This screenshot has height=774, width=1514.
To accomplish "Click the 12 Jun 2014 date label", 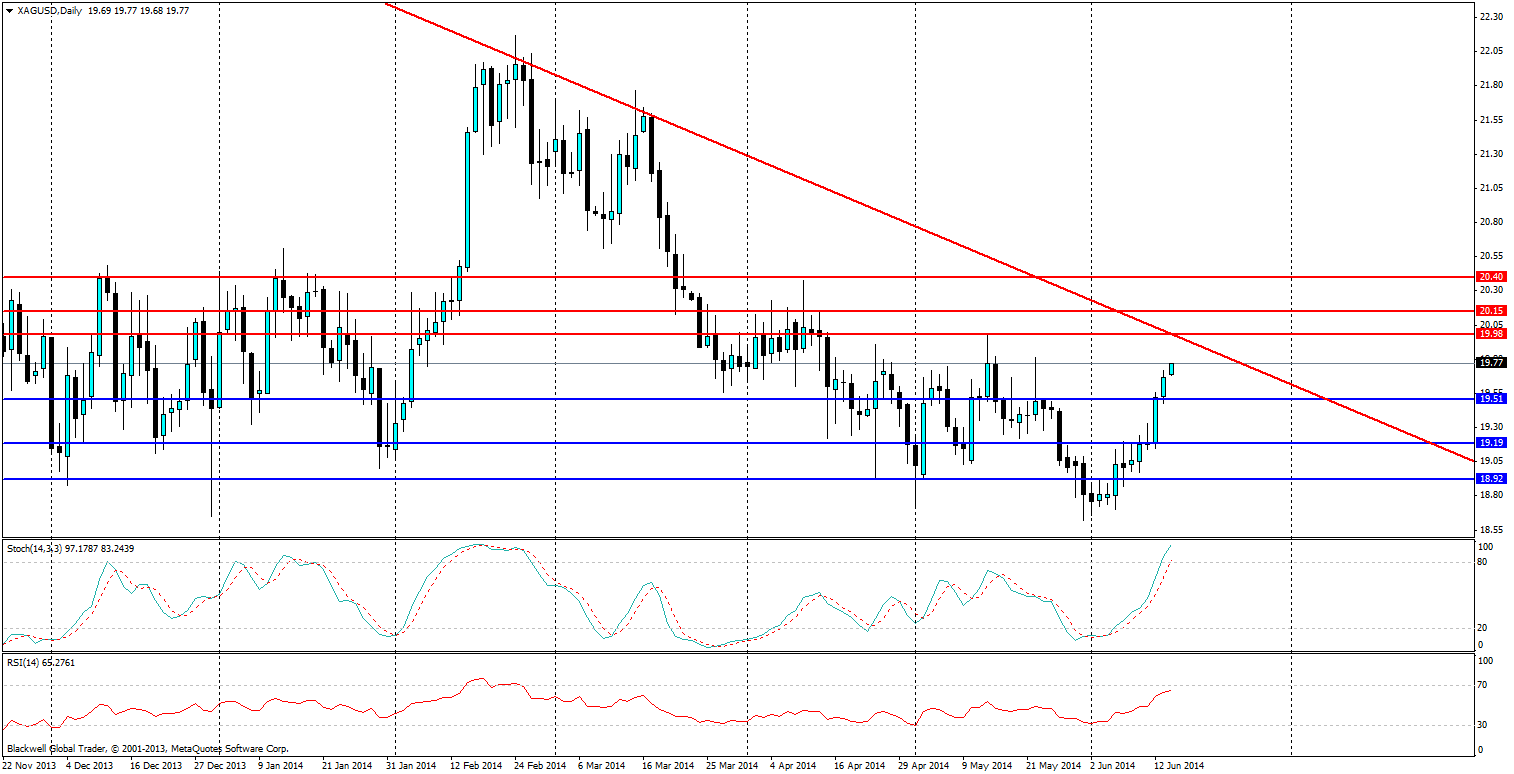I will point(1180,766).
